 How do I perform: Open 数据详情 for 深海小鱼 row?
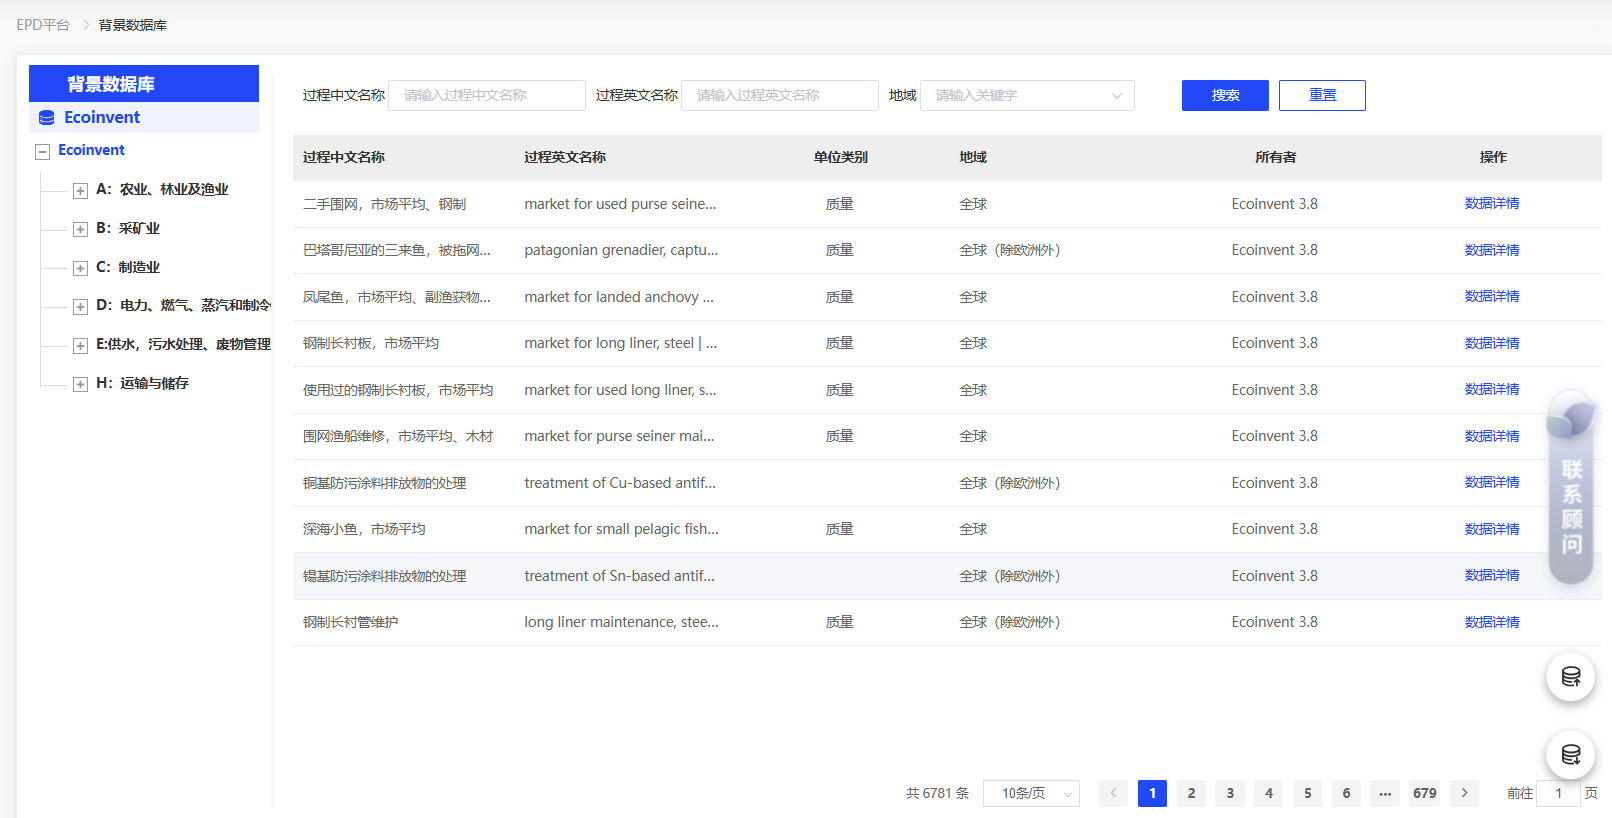pos(1492,529)
